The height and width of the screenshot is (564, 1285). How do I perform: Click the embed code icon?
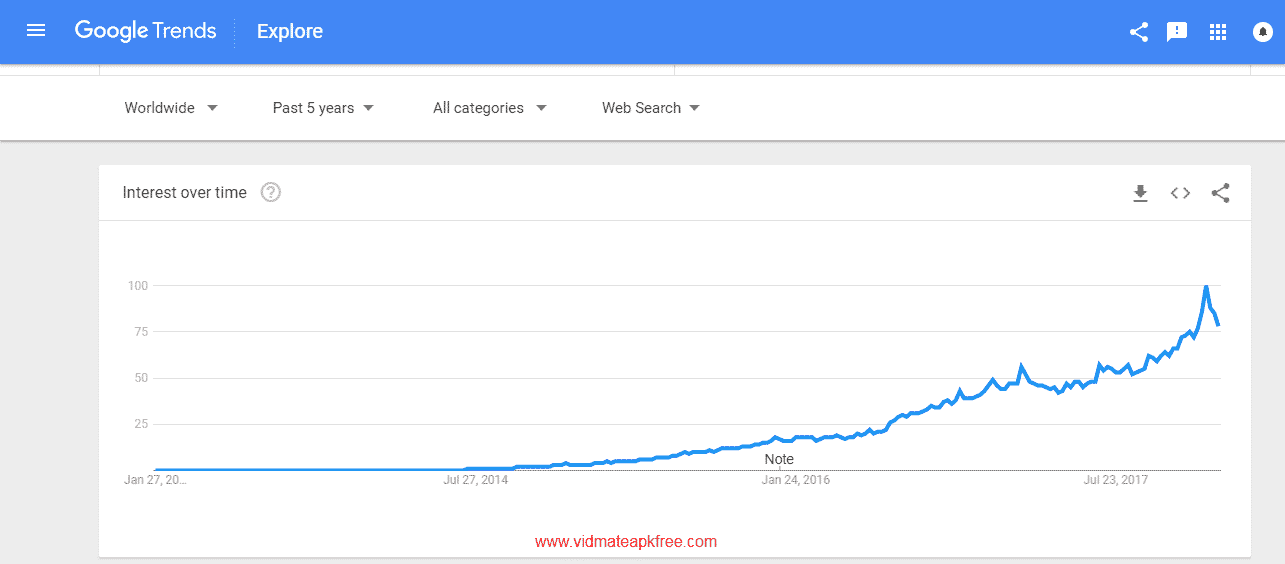(x=1180, y=193)
